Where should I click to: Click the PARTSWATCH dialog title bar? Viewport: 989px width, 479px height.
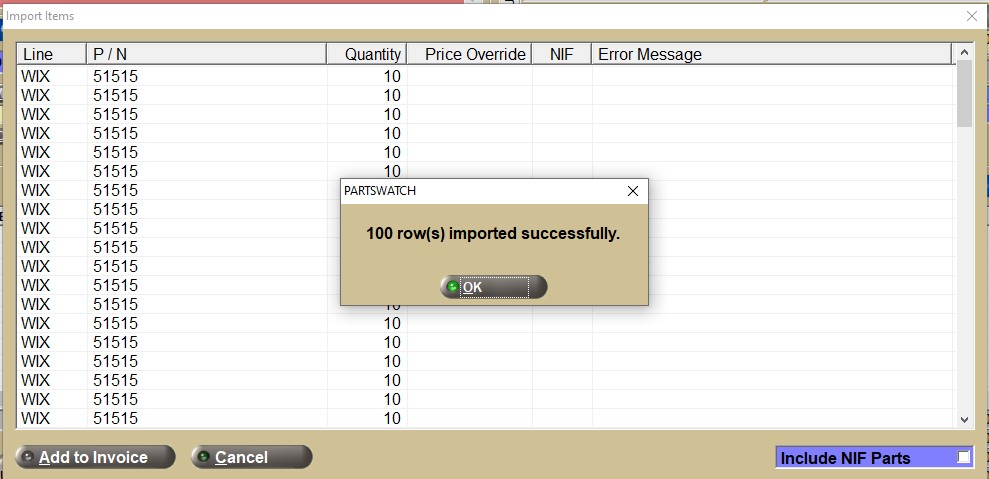[480, 190]
